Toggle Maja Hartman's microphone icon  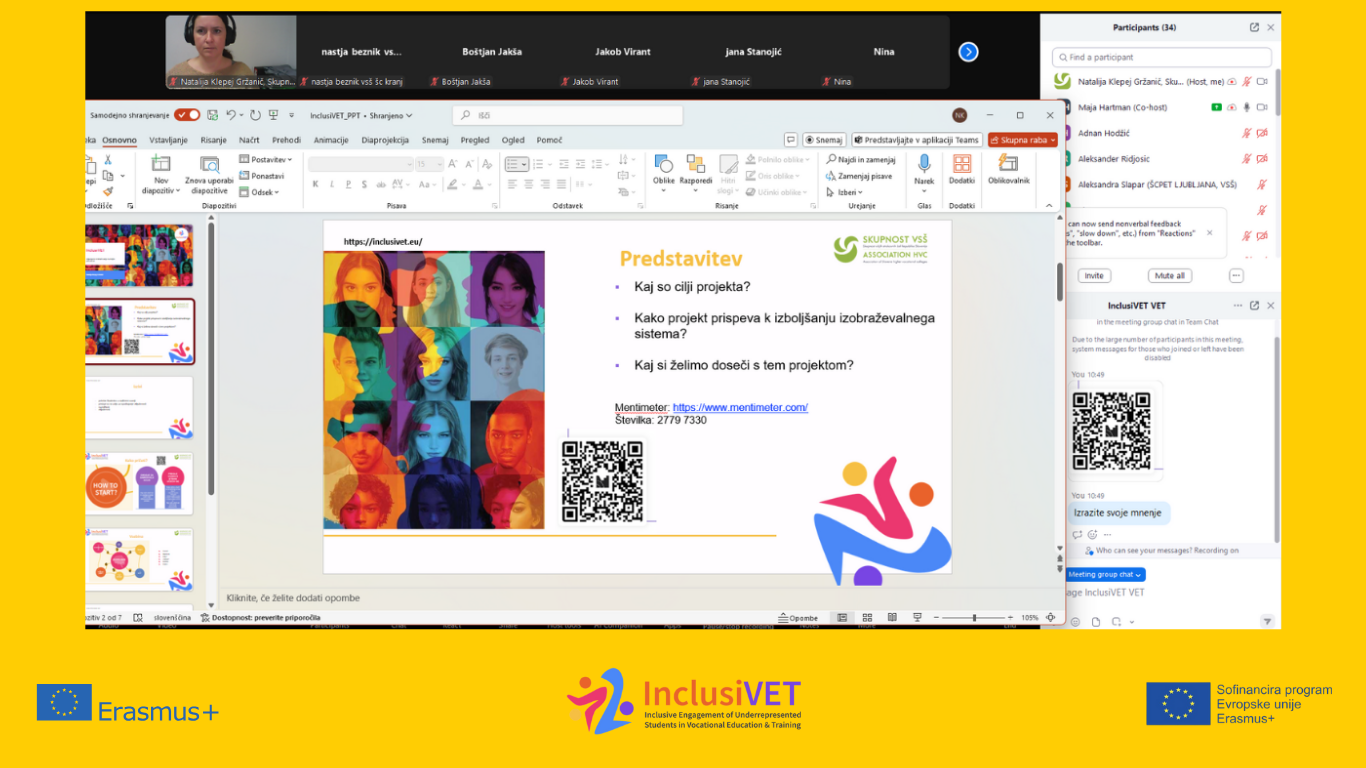(x=1246, y=107)
